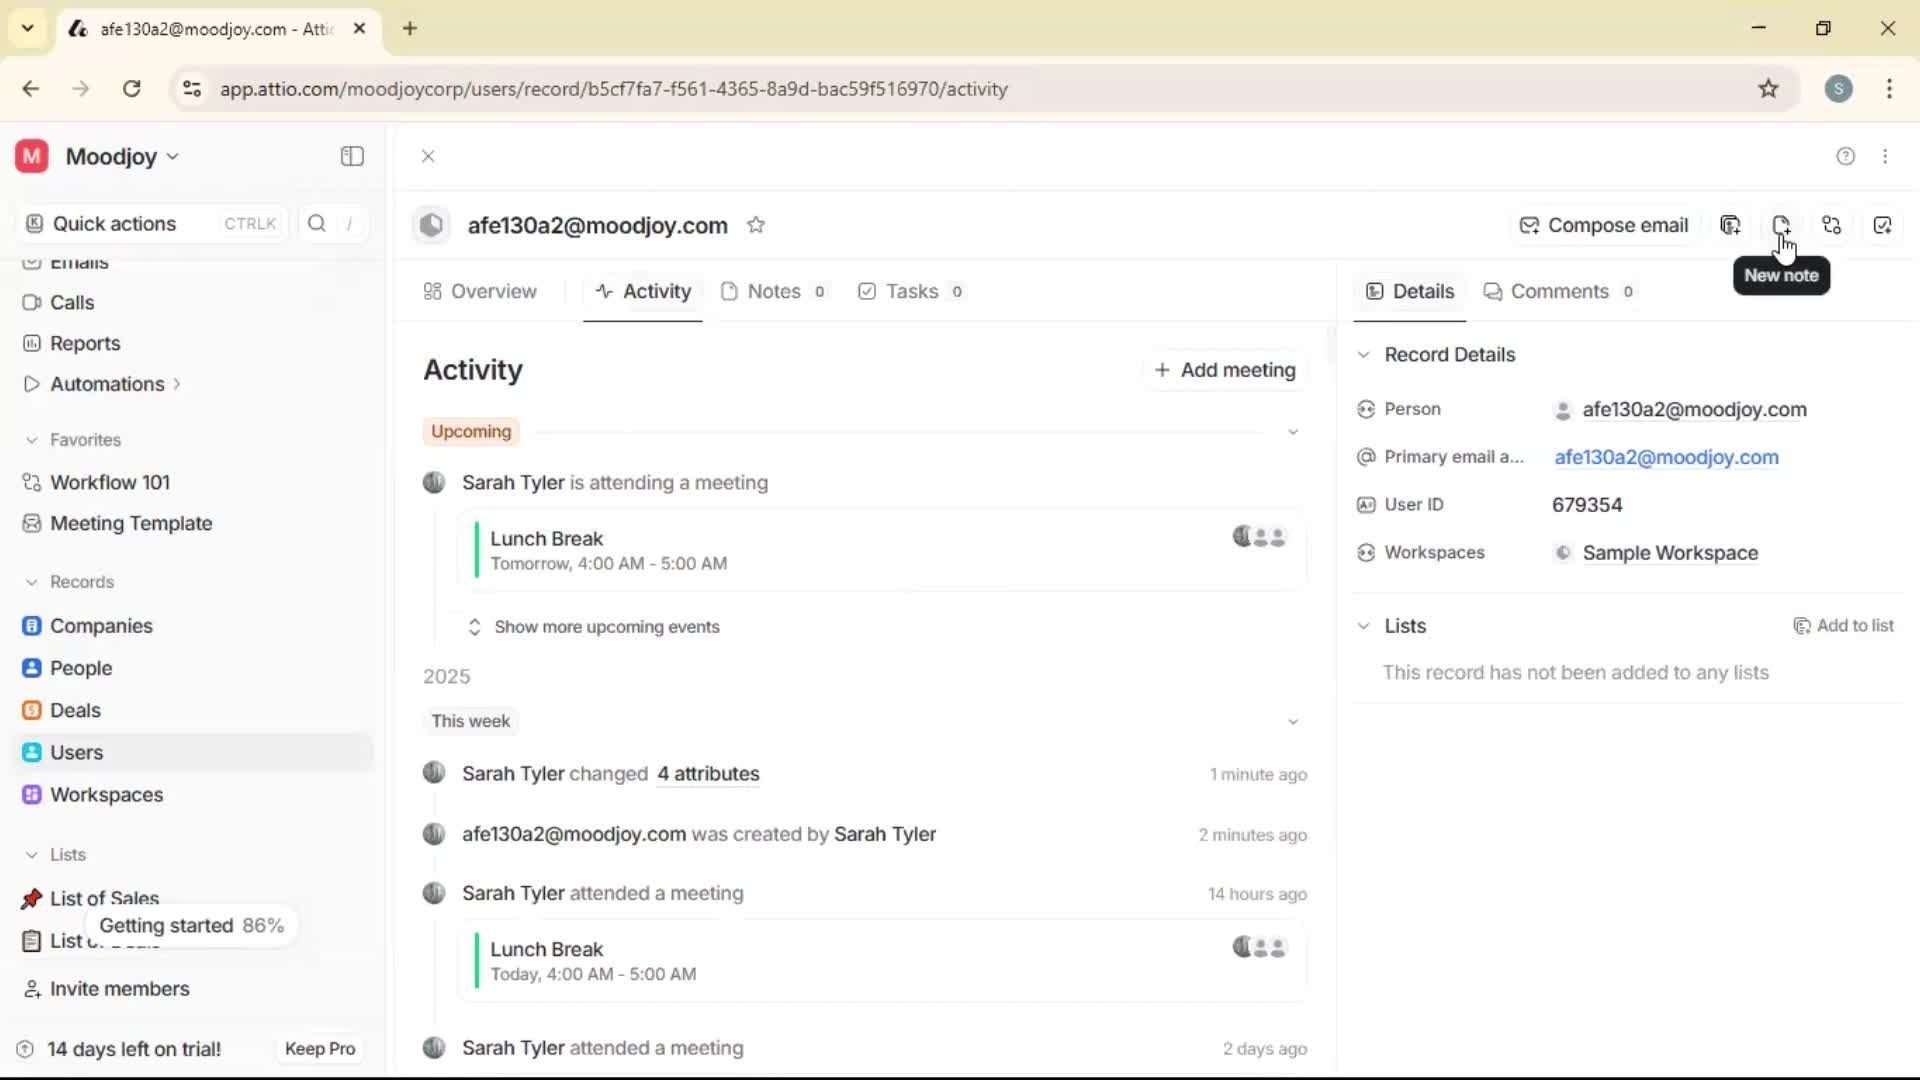Bookmark this page in the address bar
This screenshot has height=1080, width=1920.
[1768, 88]
